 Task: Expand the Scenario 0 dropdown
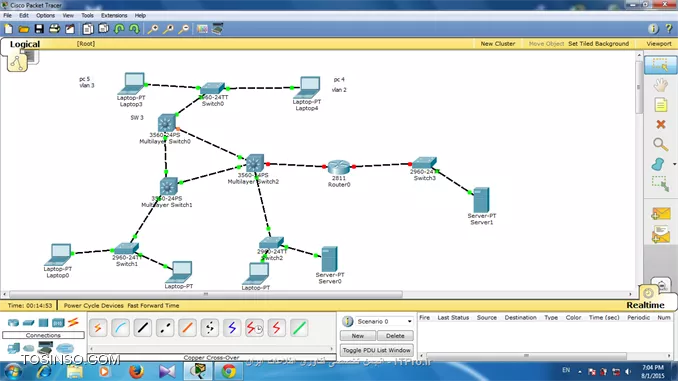click(x=409, y=321)
